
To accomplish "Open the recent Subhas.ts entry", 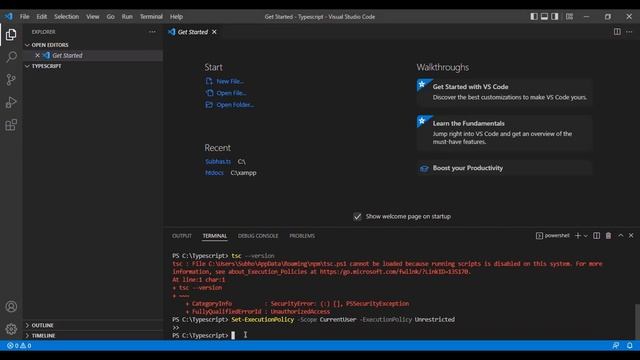I will 218,162.
